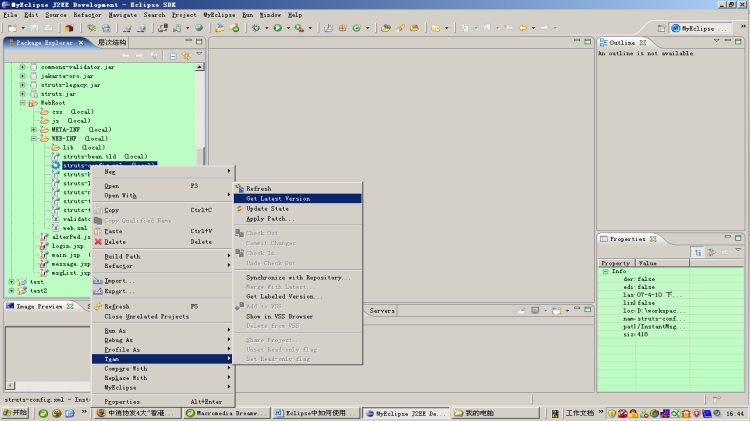Screen dimensions: 750x421
Task: Select Get Latest Version in Team submenu
Action: point(298,199)
